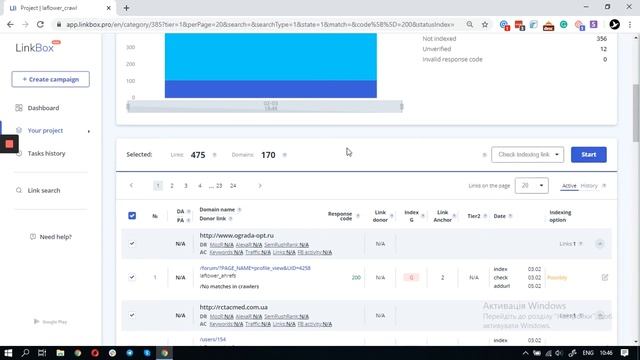640x360 pixels.
Task: Open Task View on taskbar
Action: tap(42, 353)
